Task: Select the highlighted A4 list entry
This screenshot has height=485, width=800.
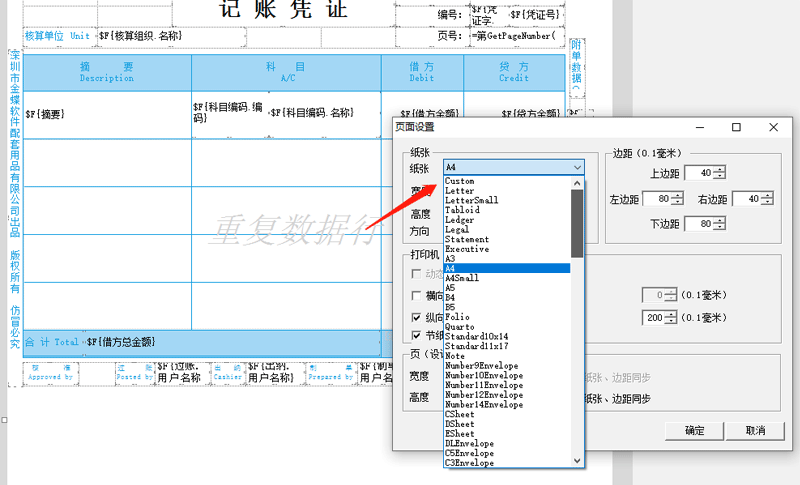Action: point(507,268)
